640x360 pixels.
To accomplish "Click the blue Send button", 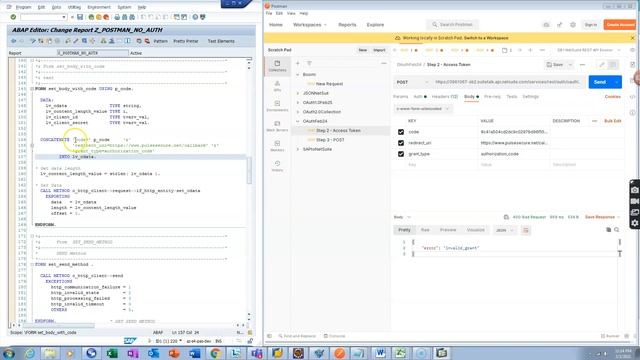I will (600, 82).
